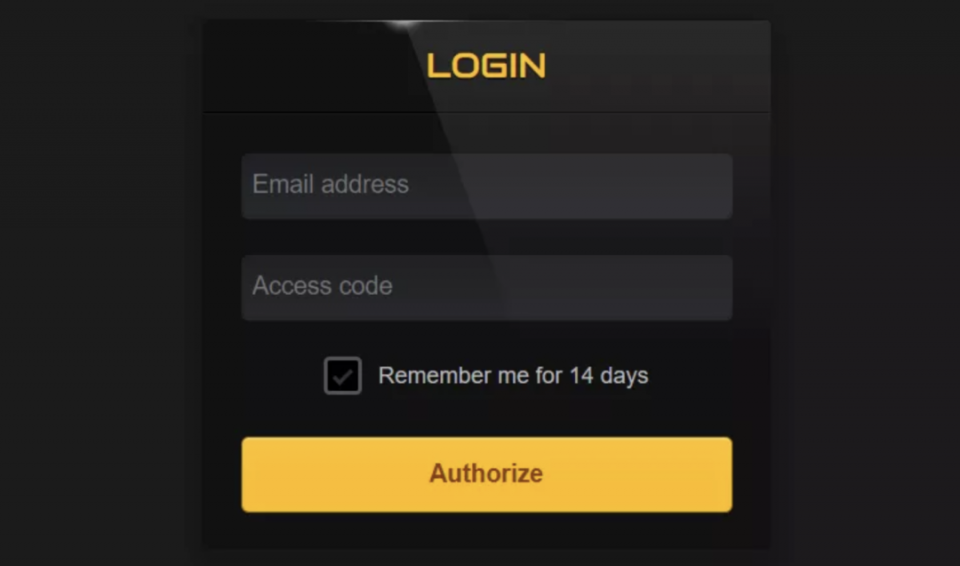Click the bright glare highlight atop the panel
This screenshot has width=960, height=566.
click(404, 25)
